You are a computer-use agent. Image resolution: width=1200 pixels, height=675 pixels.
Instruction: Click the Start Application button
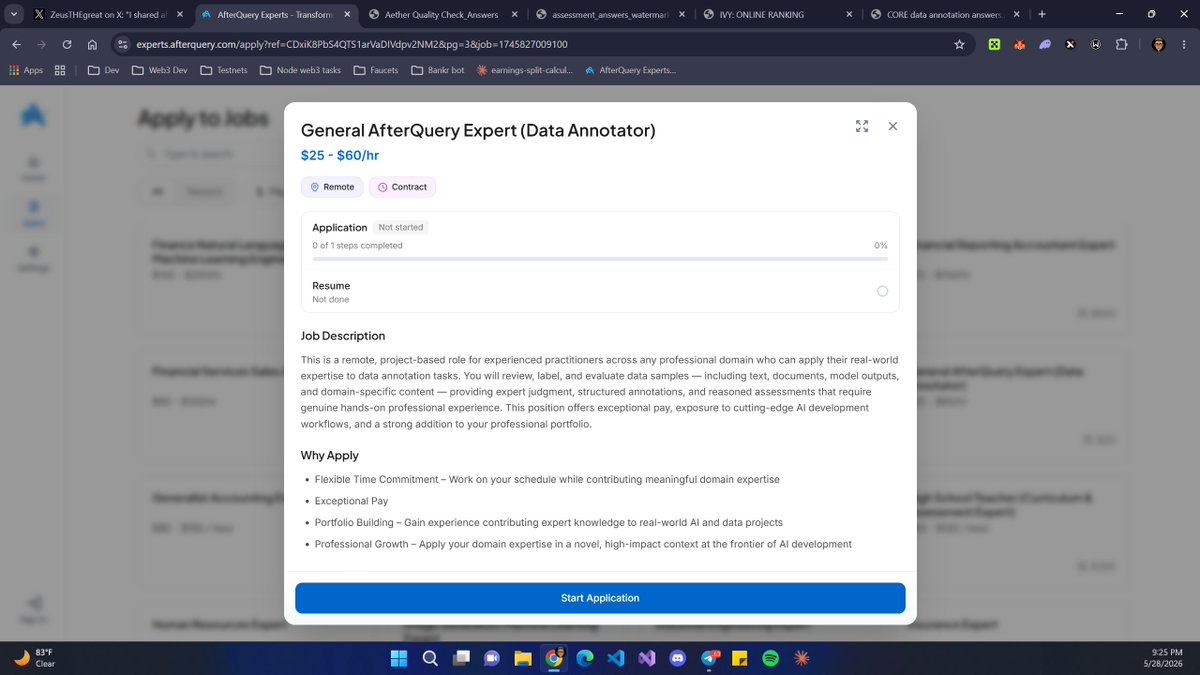(600, 598)
